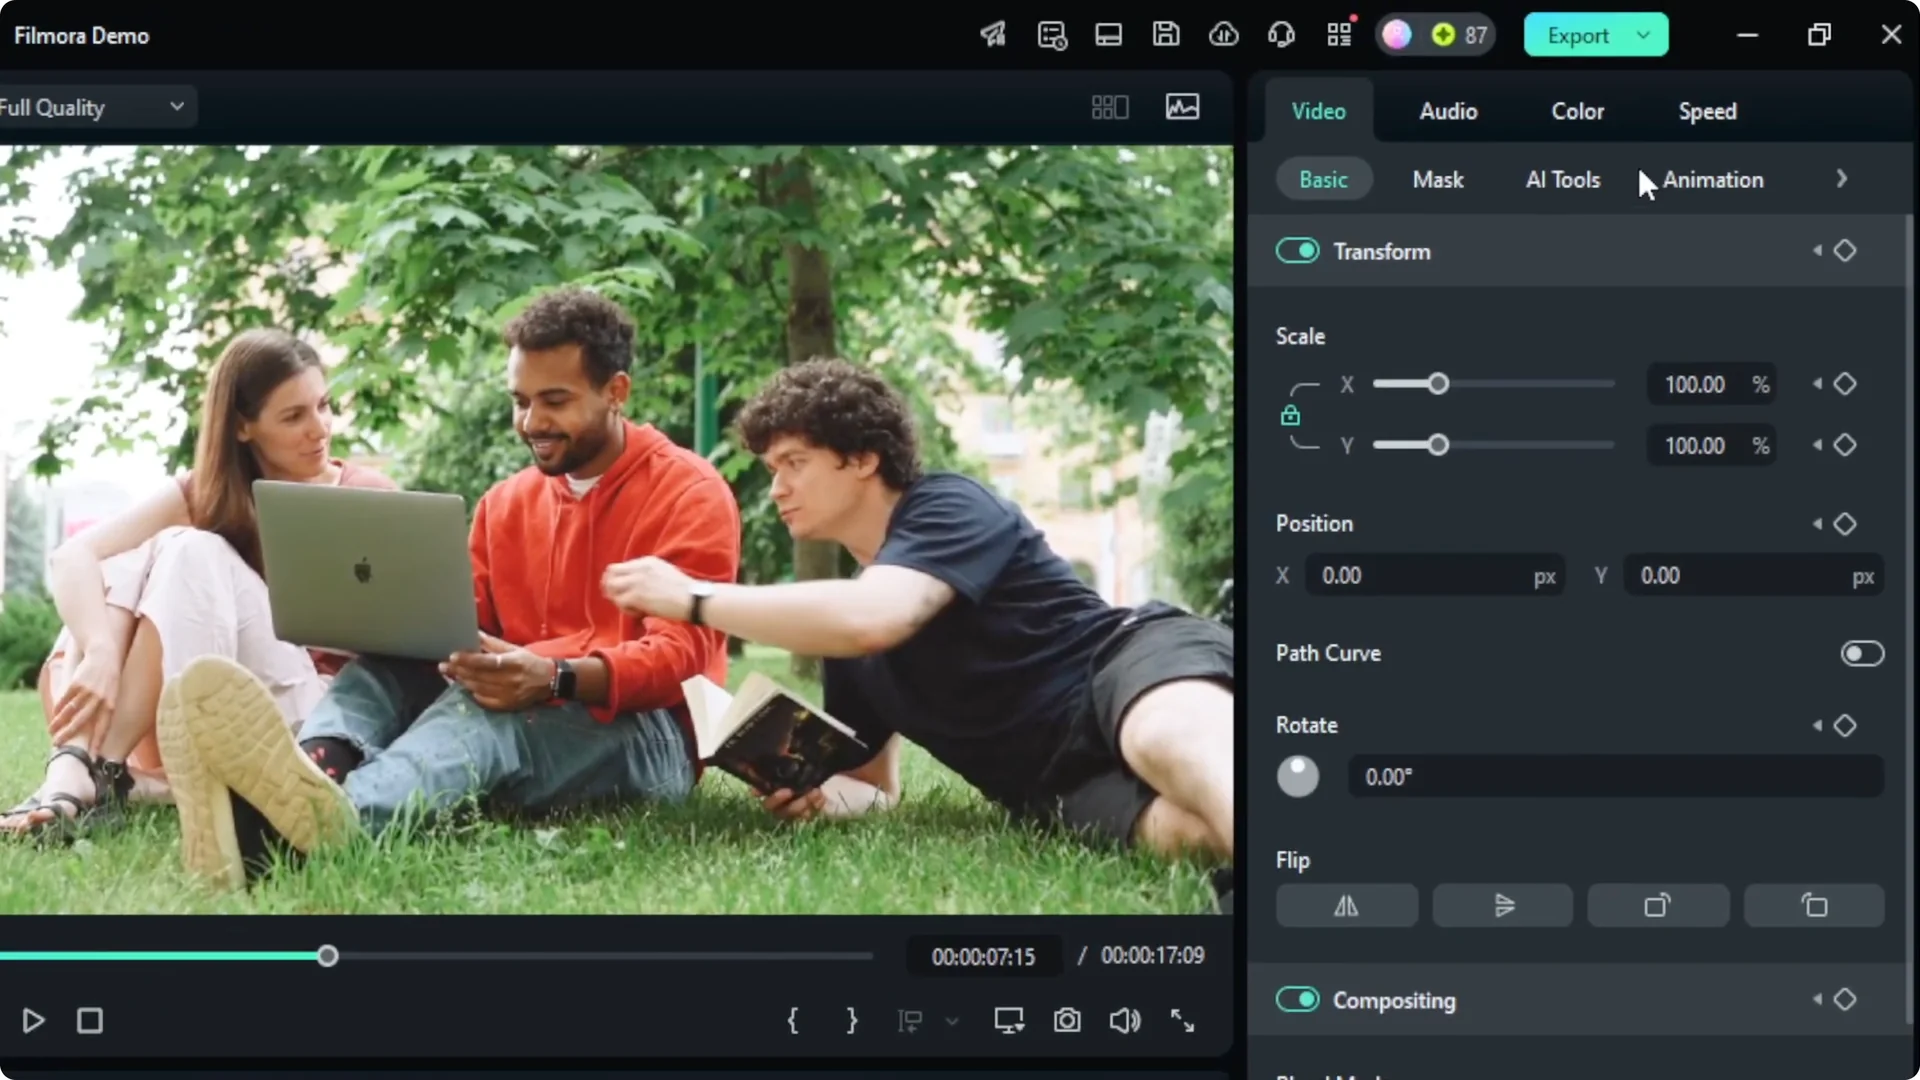Mark in point with the left brace icon
Viewport: 1920px width, 1080px height.
click(x=793, y=1020)
